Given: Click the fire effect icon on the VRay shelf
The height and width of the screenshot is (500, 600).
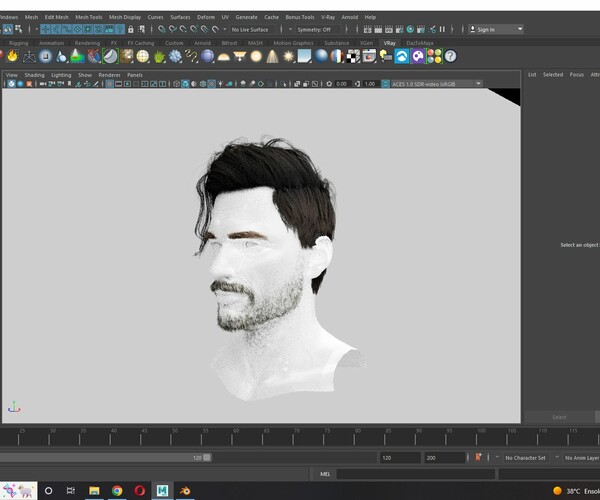Looking at the screenshot, I should [x=13, y=56].
